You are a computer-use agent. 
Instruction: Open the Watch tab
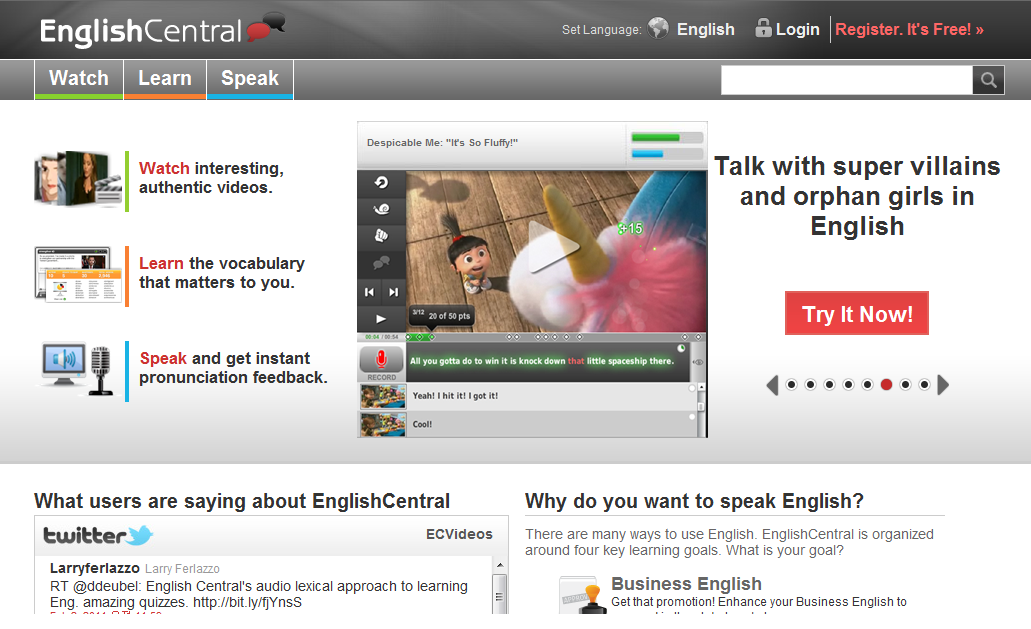tap(79, 79)
